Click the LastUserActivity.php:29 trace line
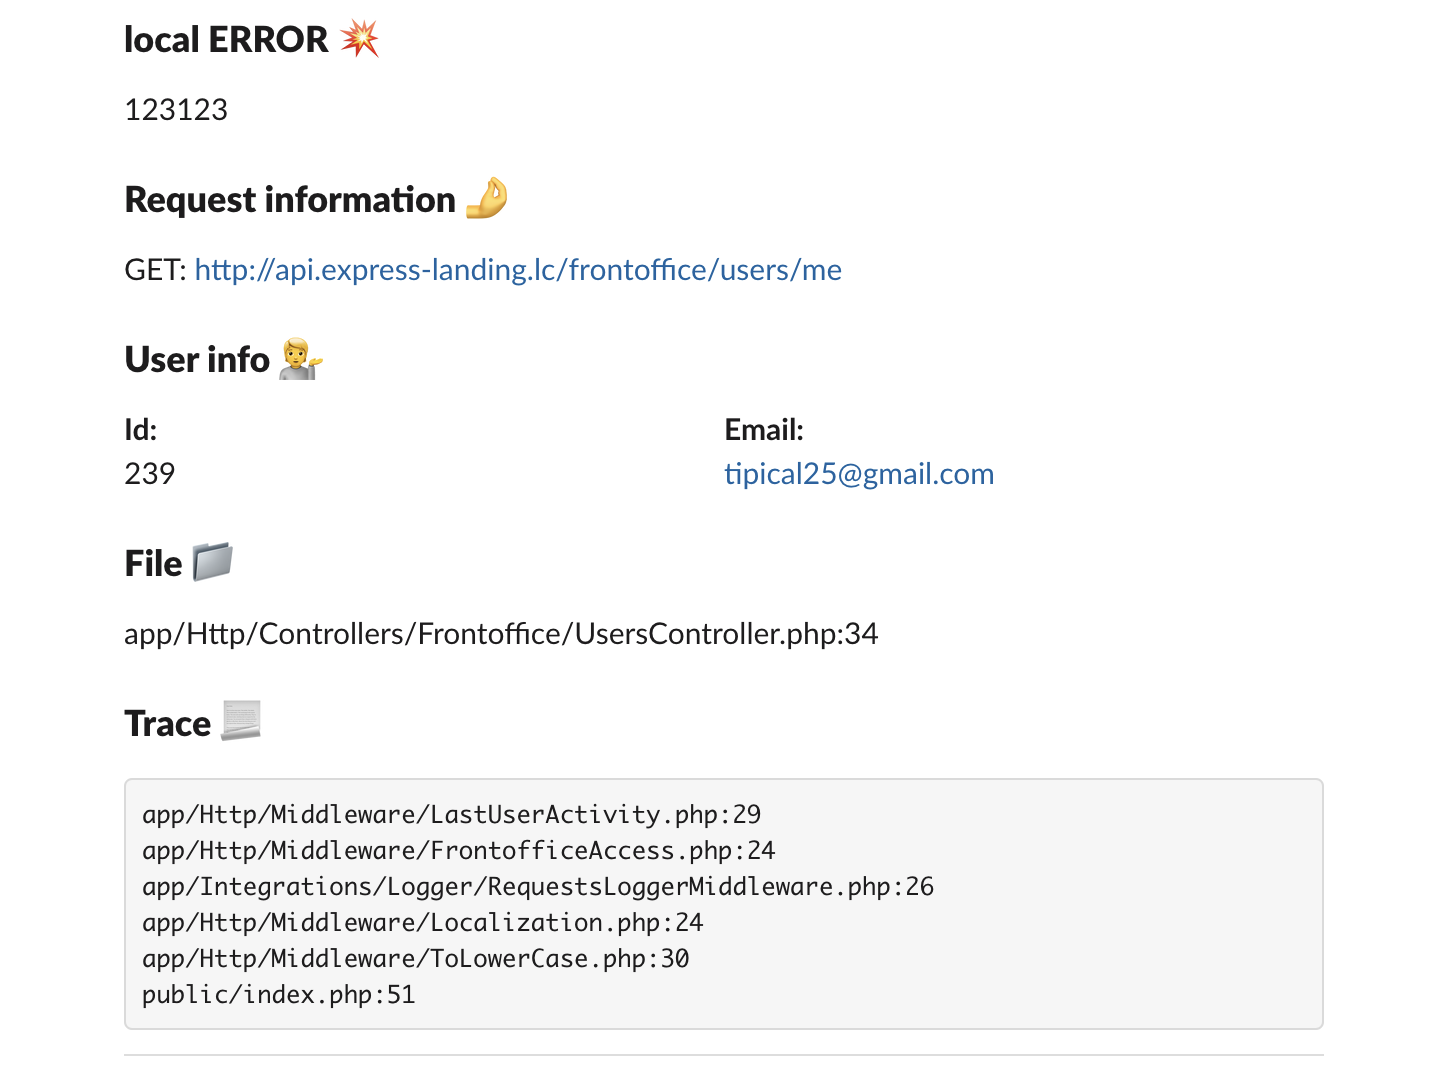Screen dimensions: 1444x1080 click(451, 815)
